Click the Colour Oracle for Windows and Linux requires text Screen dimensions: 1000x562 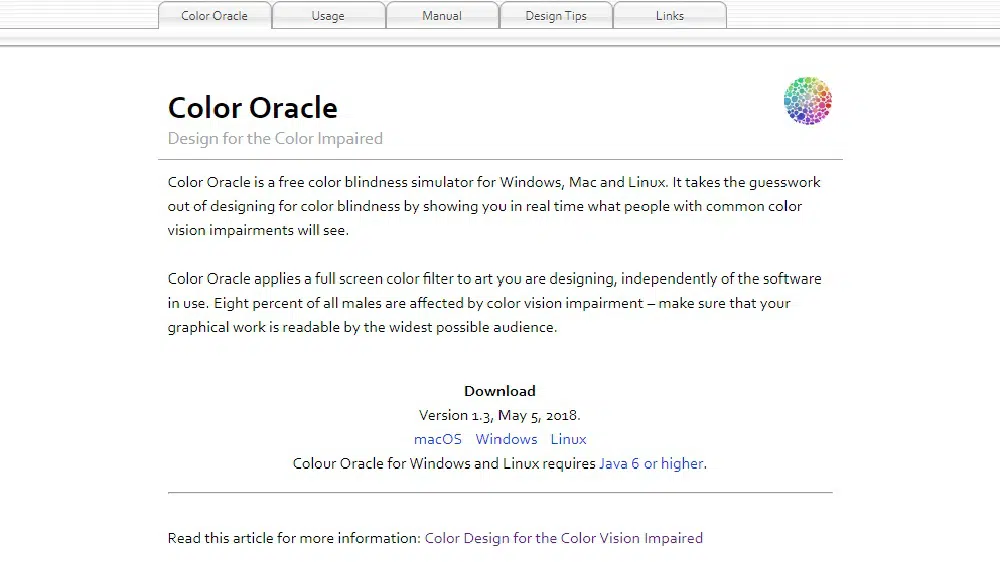[x=445, y=464]
